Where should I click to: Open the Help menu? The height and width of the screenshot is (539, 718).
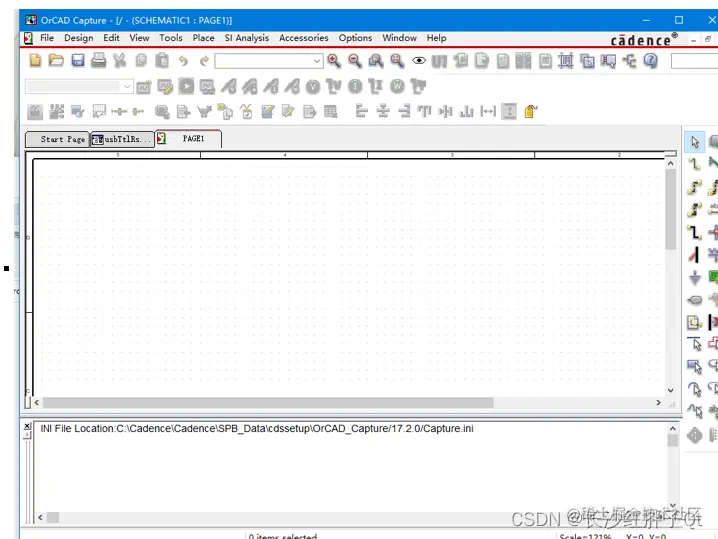coord(436,38)
